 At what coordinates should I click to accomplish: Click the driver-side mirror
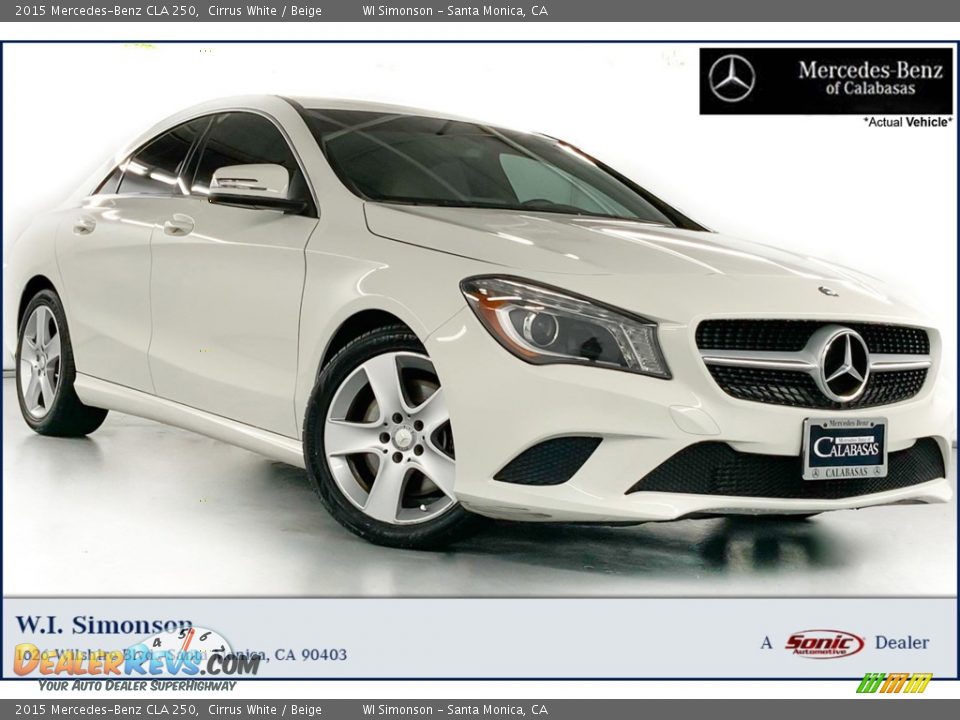pyautogui.click(x=251, y=185)
